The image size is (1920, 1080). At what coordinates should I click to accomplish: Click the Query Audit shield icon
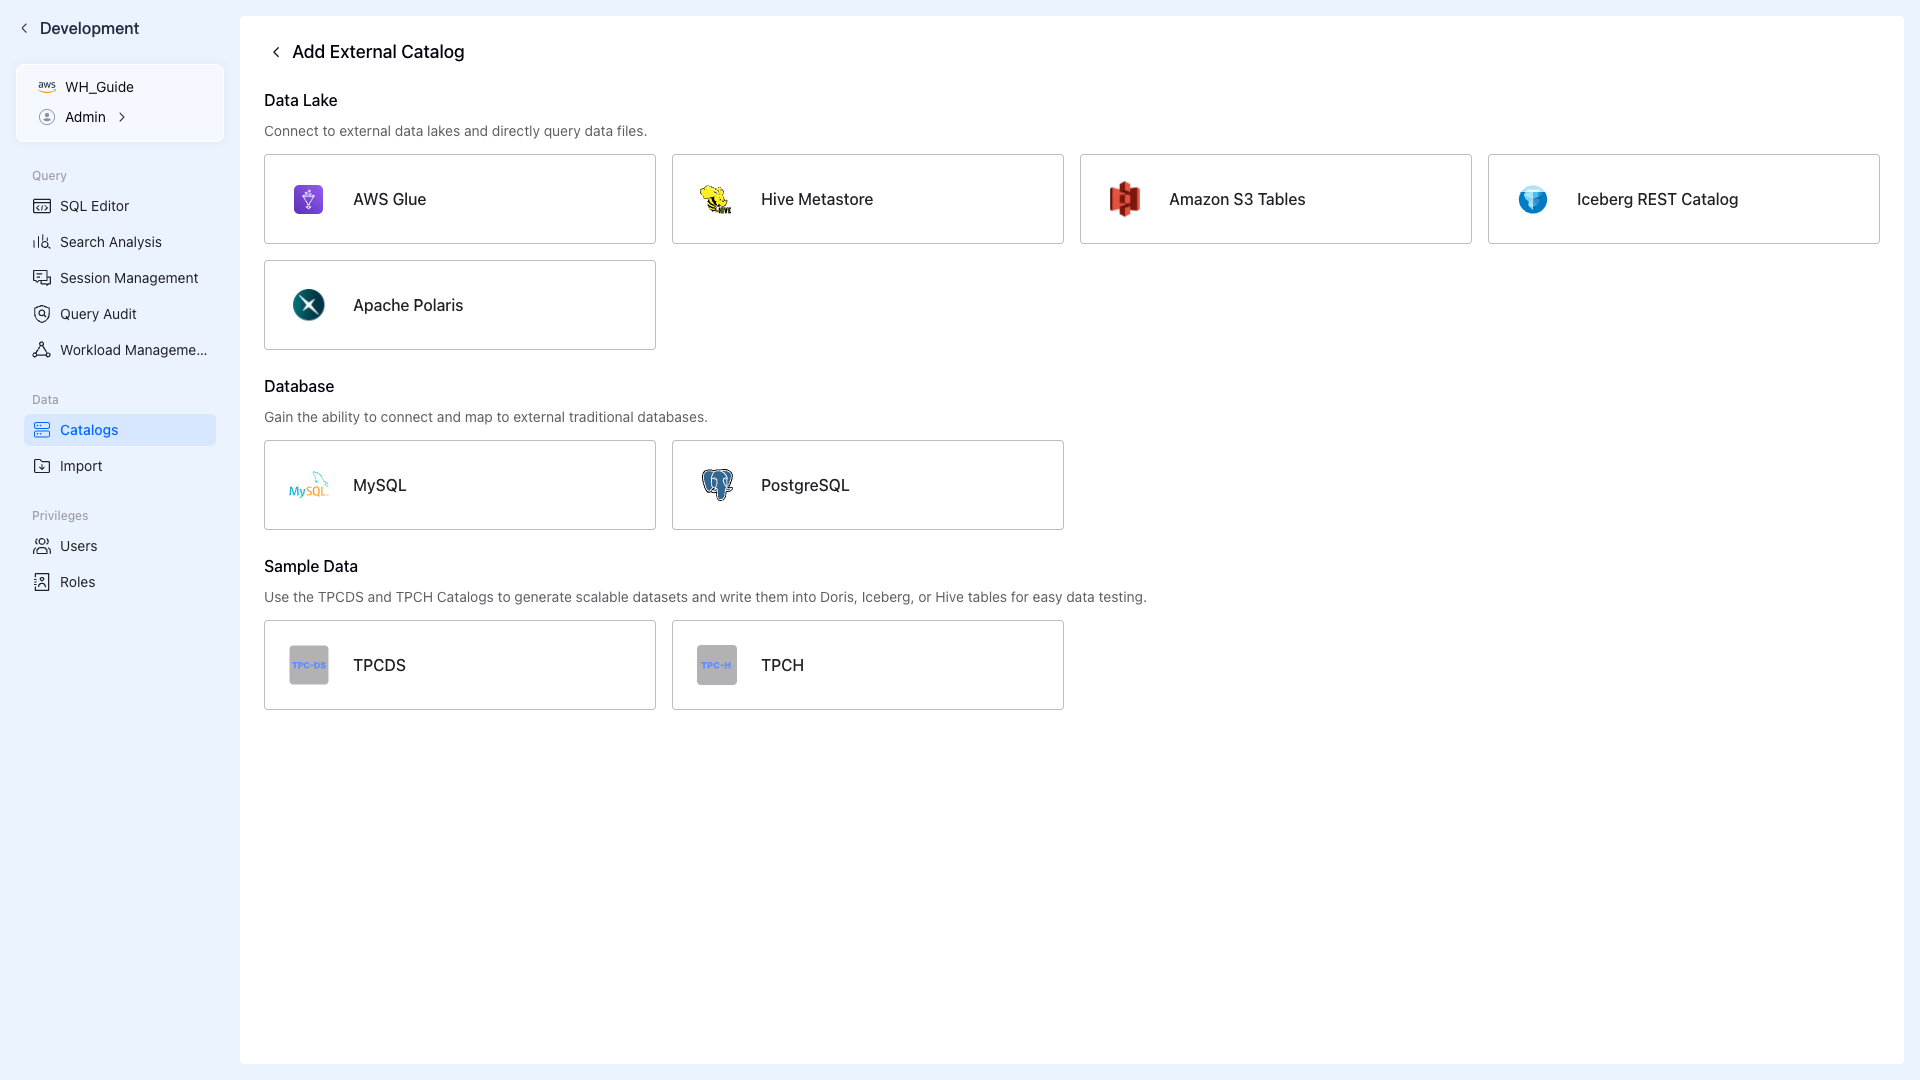(41, 314)
